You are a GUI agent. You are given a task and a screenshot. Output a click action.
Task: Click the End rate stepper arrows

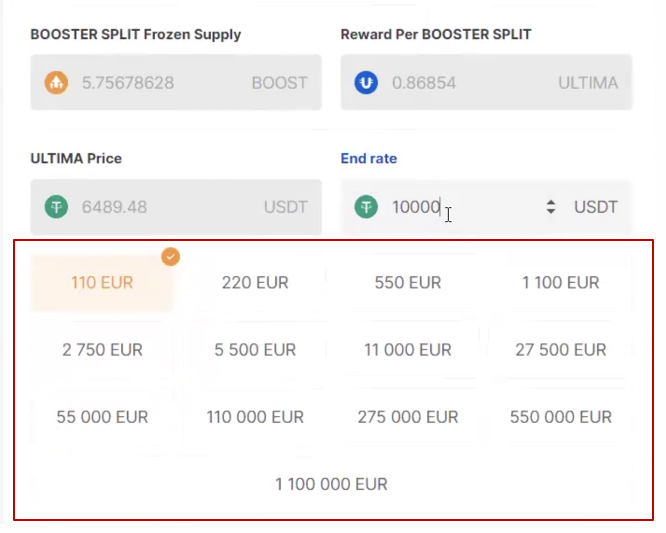(x=550, y=207)
